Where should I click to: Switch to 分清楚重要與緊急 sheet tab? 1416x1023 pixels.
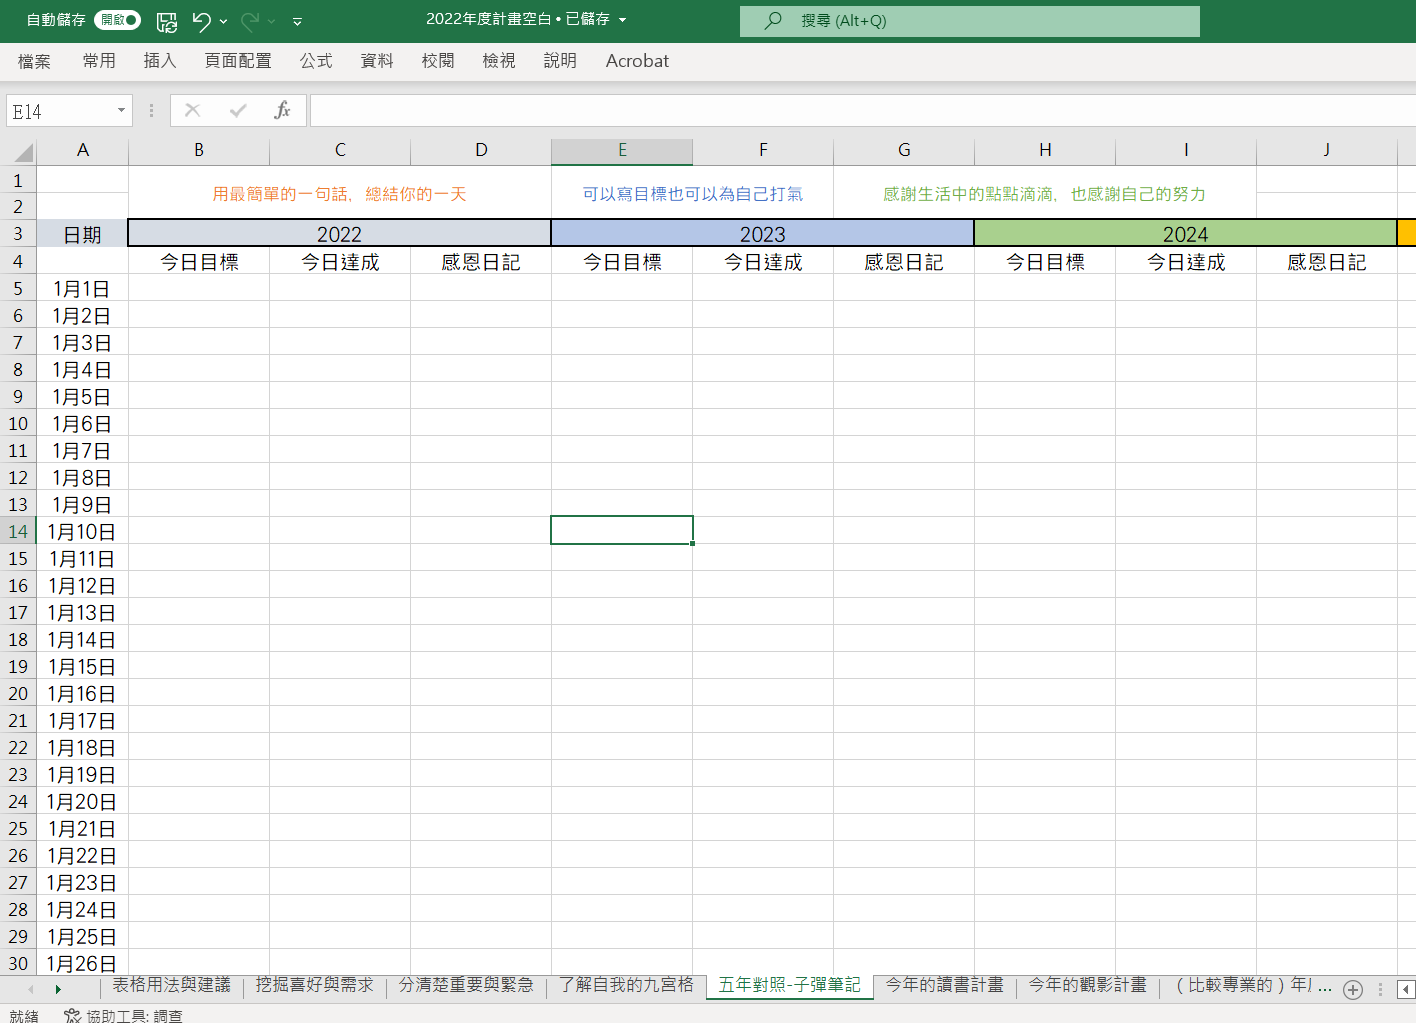coord(466,985)
